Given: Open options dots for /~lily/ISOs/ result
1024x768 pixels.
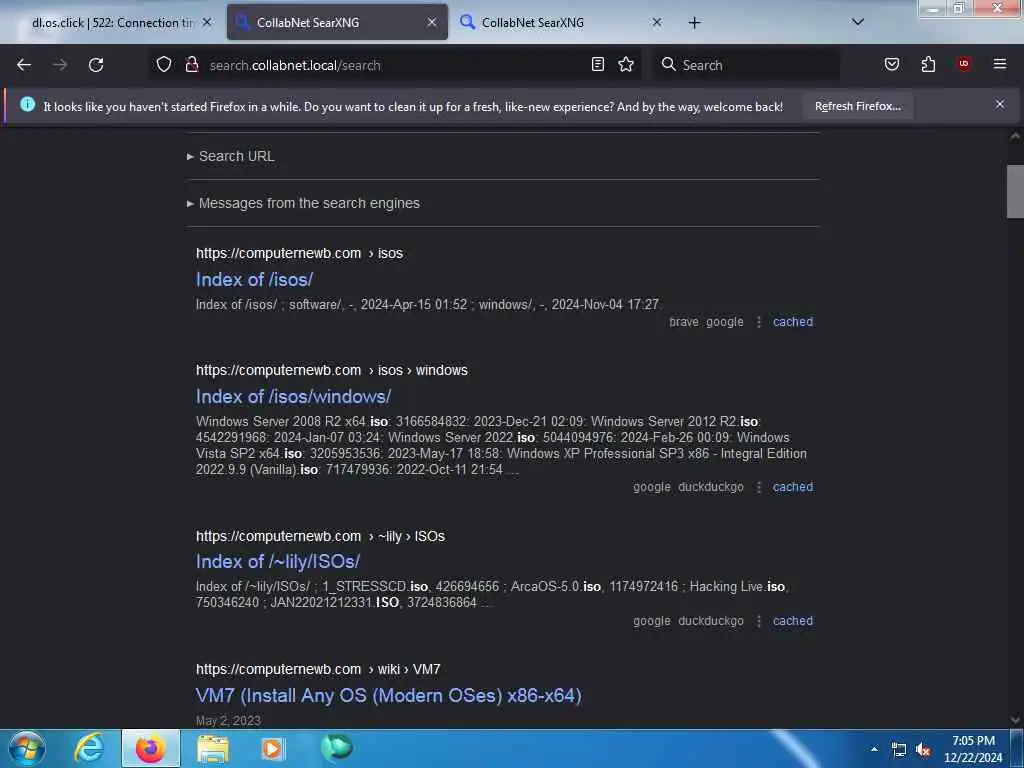Looking at the screenshot, I should [758, 621].
